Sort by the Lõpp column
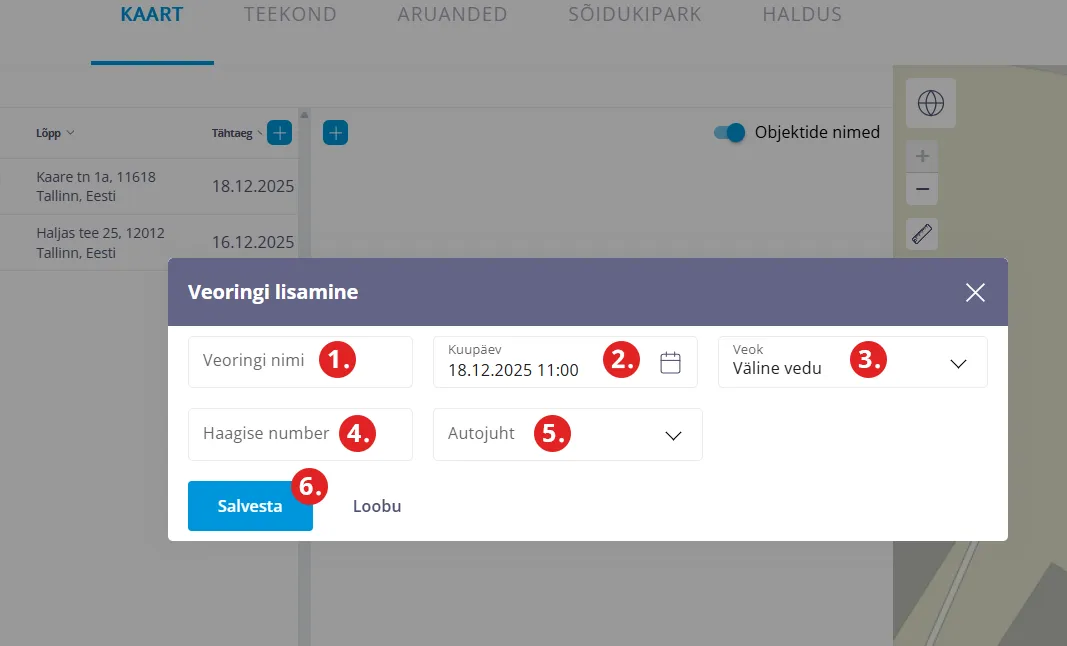1067x646 pixels. click(x=56, y=133)
